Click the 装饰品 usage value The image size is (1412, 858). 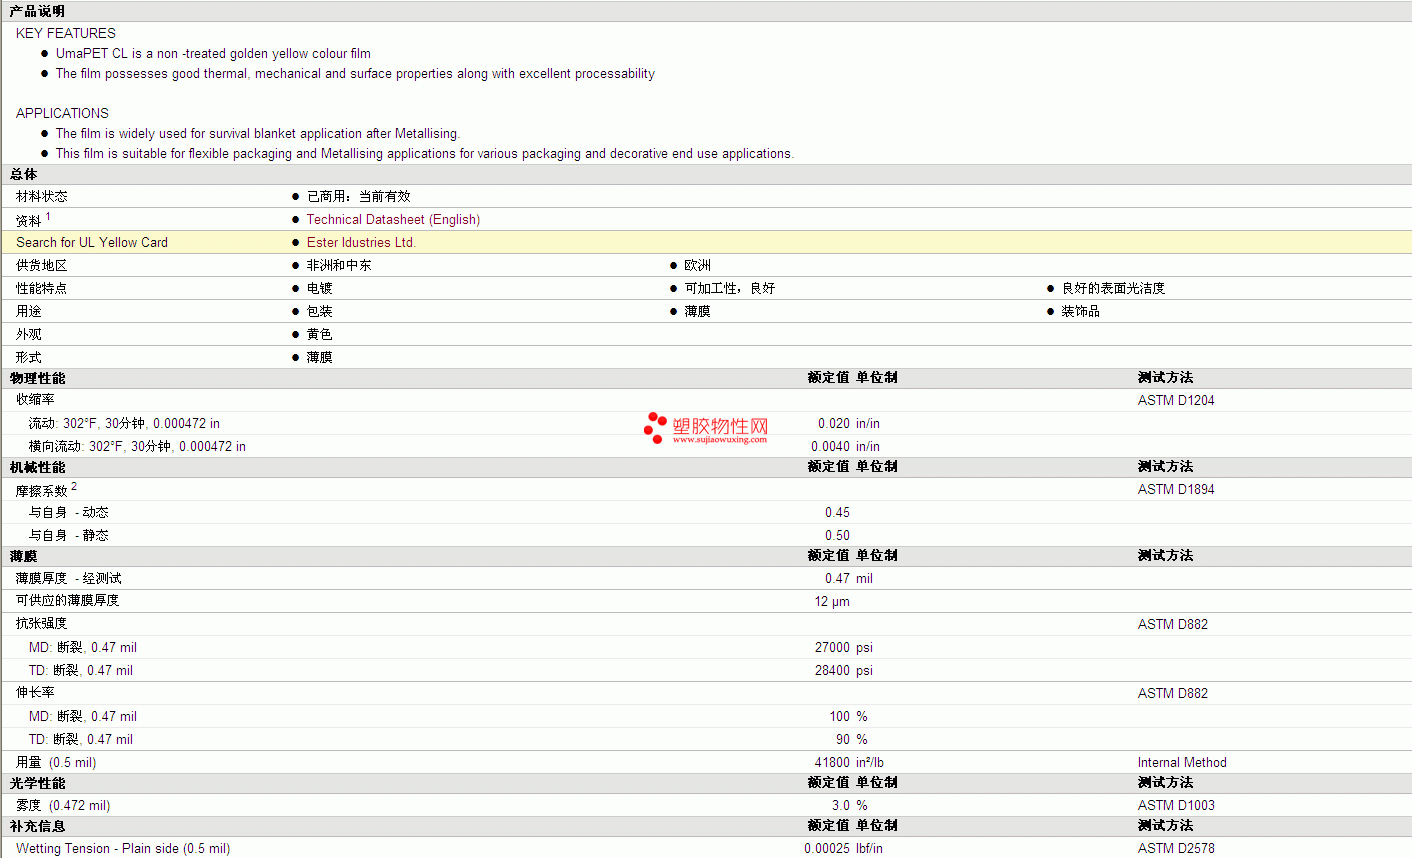click(x=1080, y=311)
